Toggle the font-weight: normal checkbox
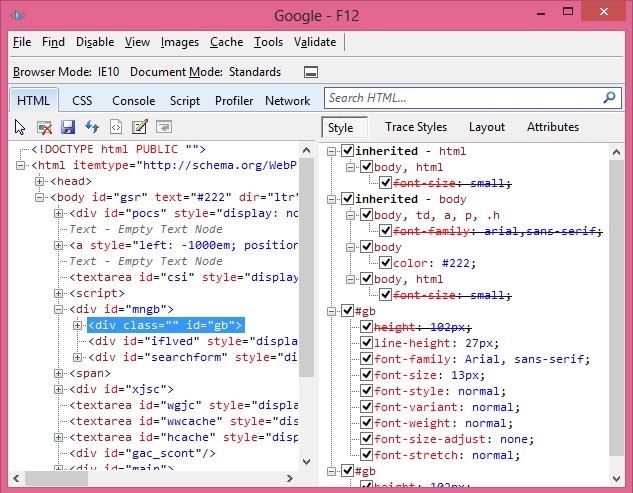The image size is (633, 493). [x=367, y=423]
